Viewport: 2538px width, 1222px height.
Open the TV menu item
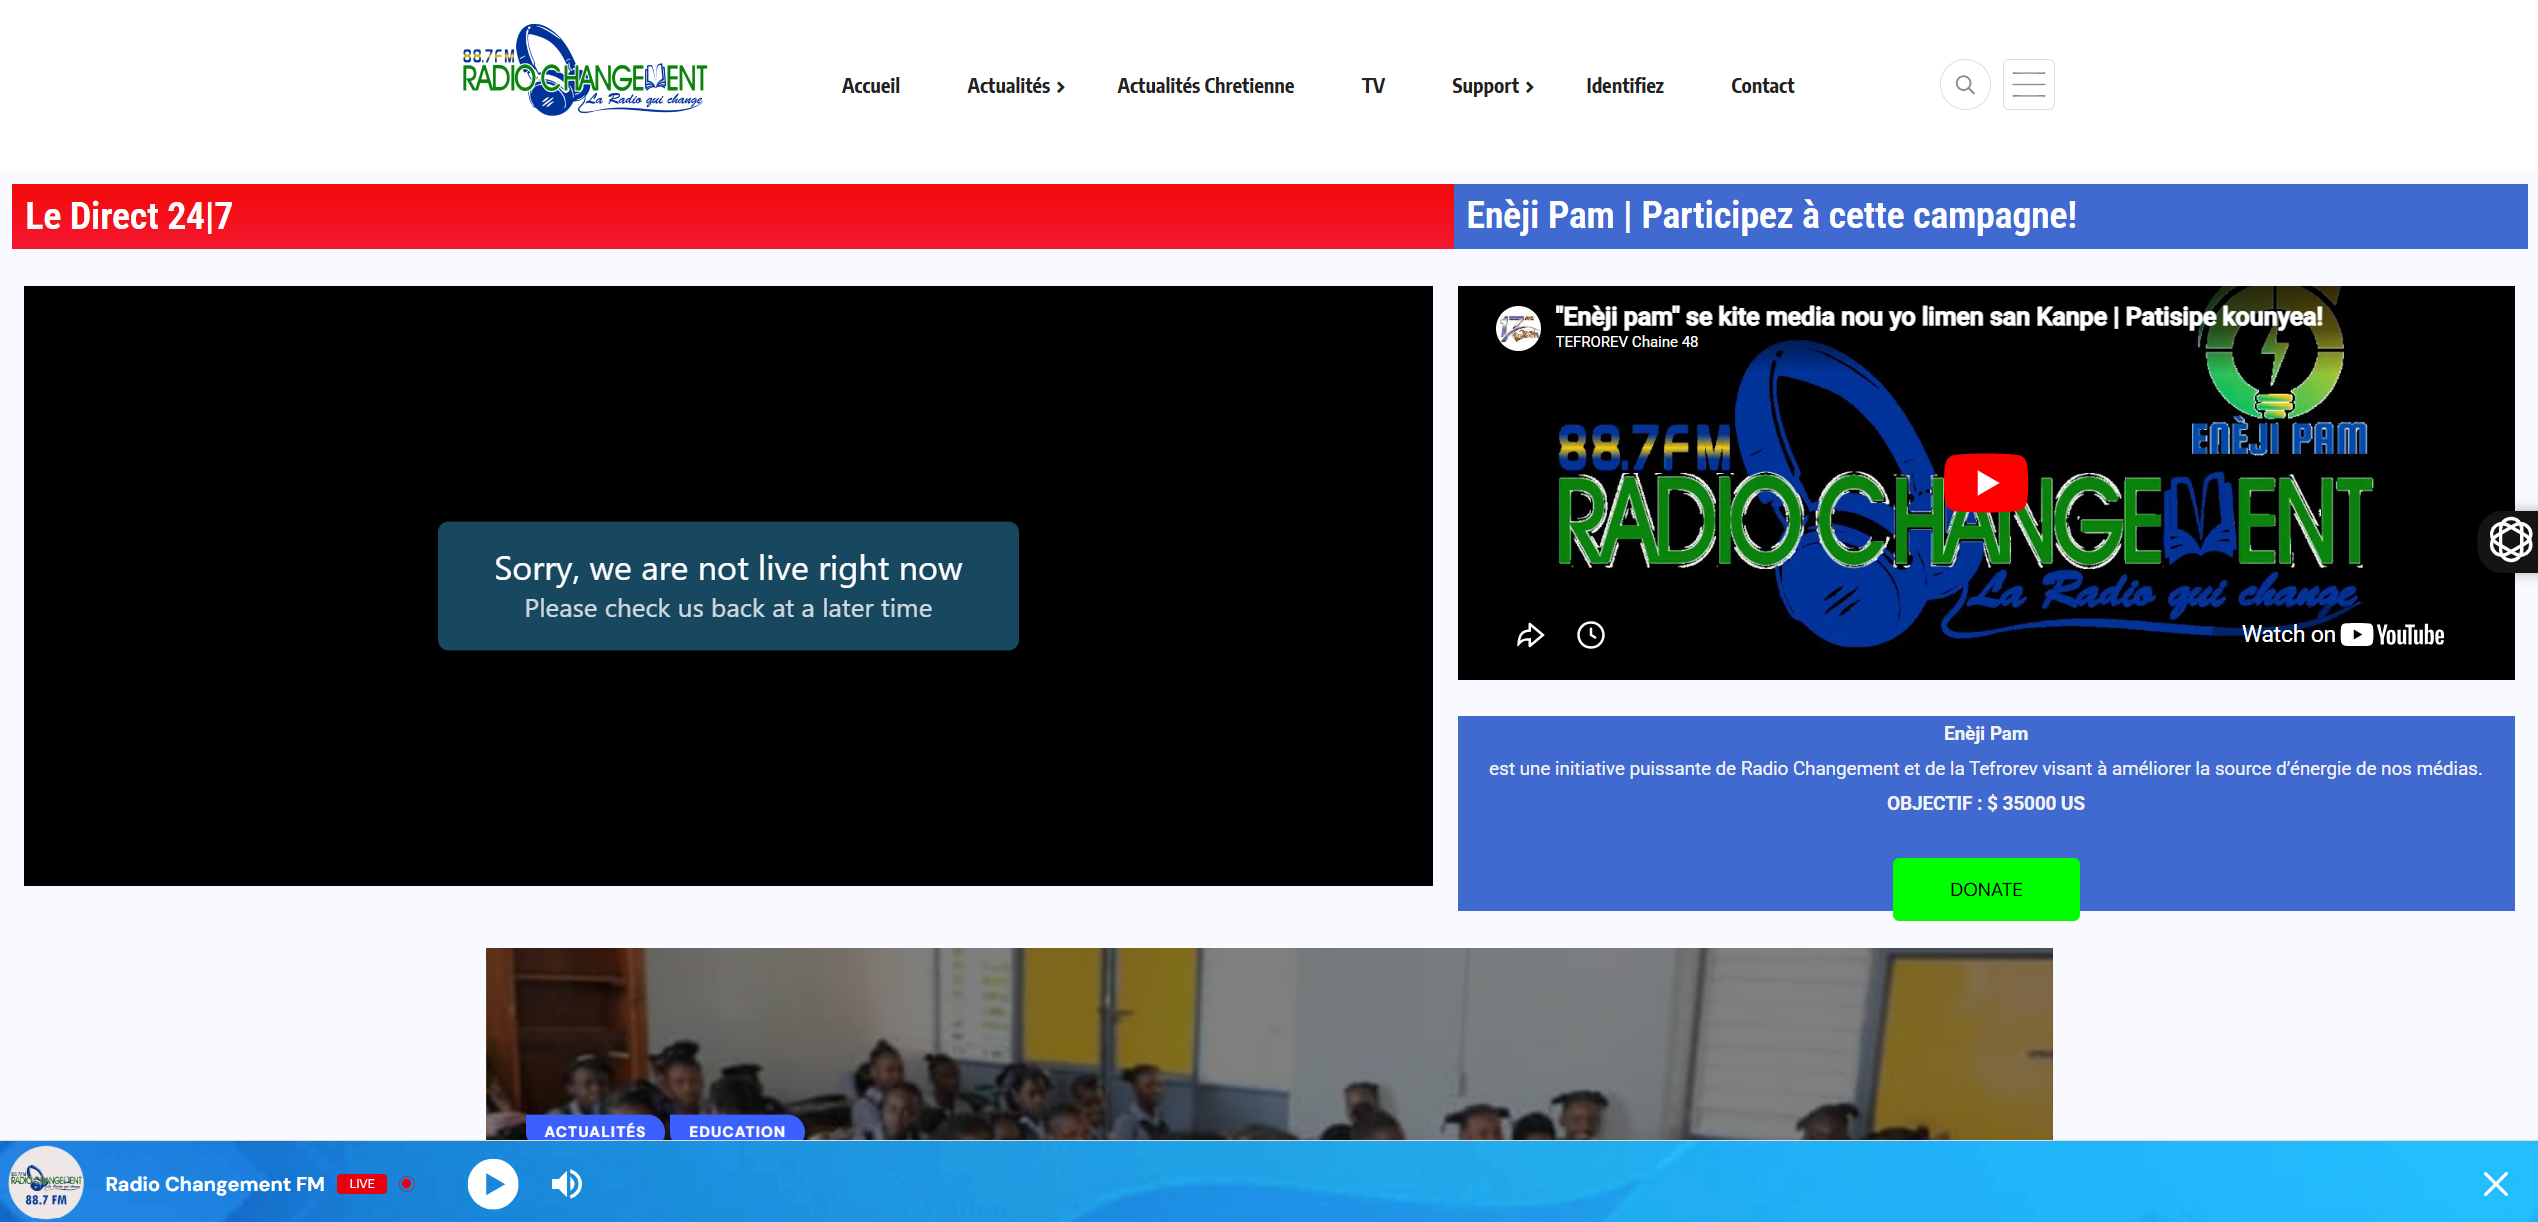(1373, 86)
